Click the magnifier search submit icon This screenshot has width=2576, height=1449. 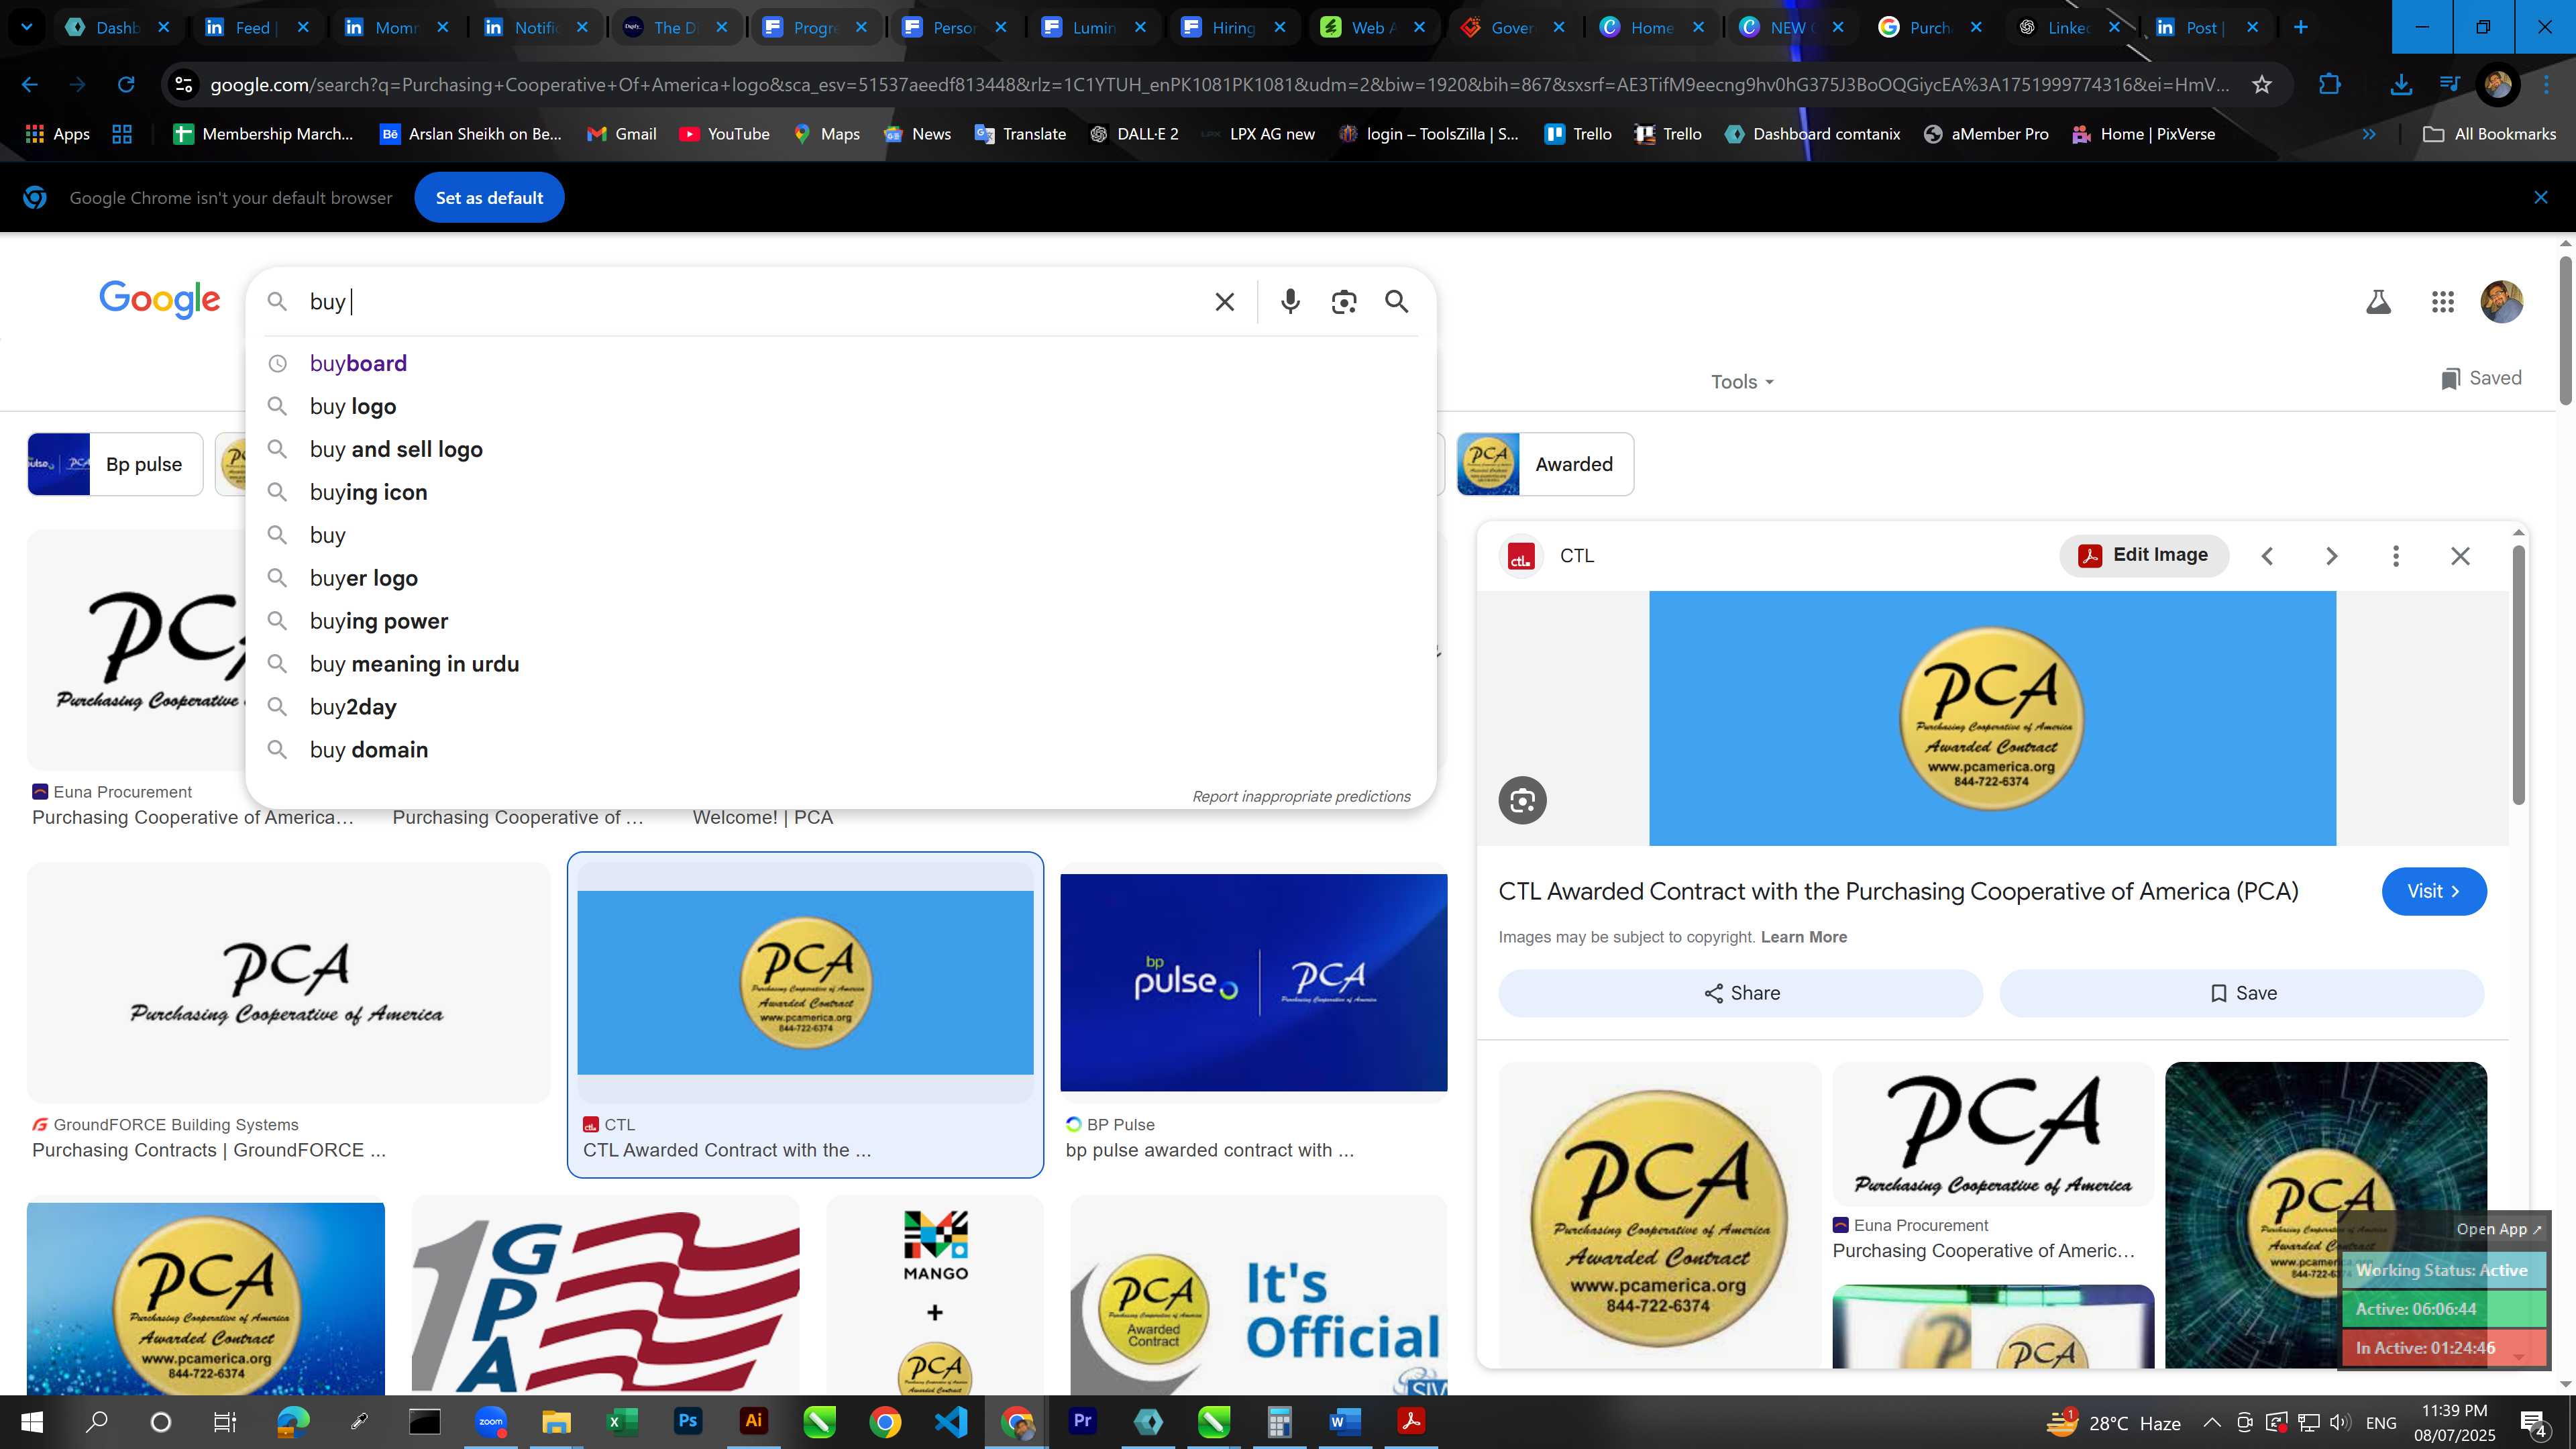[1397, 301]
